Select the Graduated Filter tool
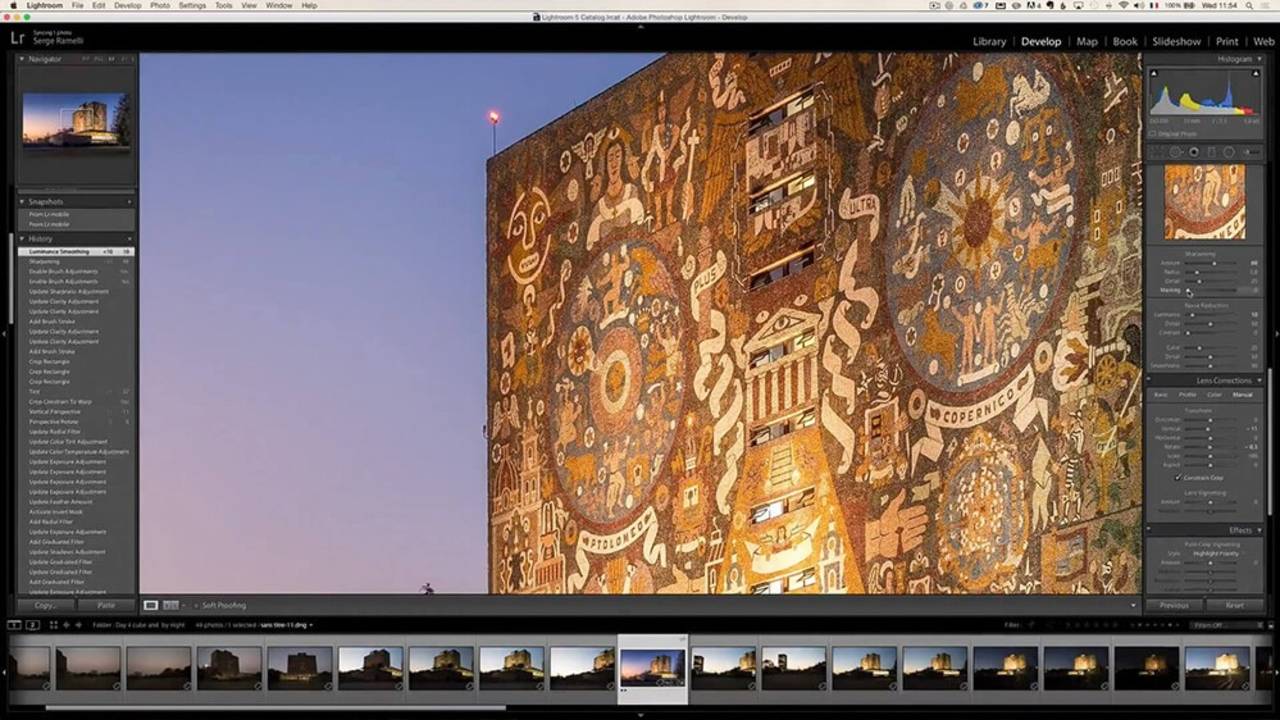This screenshot has height=720, width=1280. 1211,152
